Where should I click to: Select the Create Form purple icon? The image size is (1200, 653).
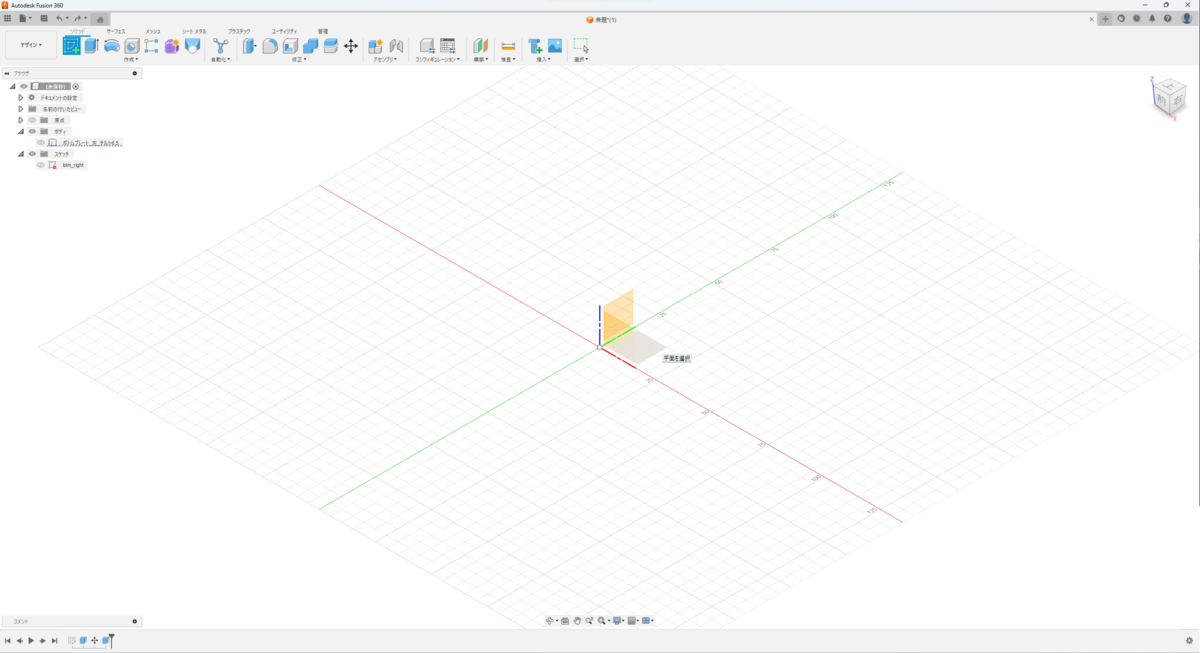click(172, 46)
